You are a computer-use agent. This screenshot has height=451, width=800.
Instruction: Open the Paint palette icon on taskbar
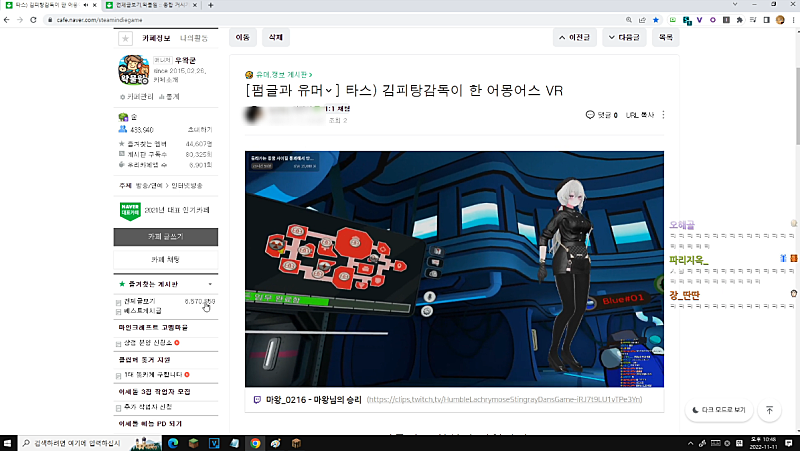coord(276,443)
